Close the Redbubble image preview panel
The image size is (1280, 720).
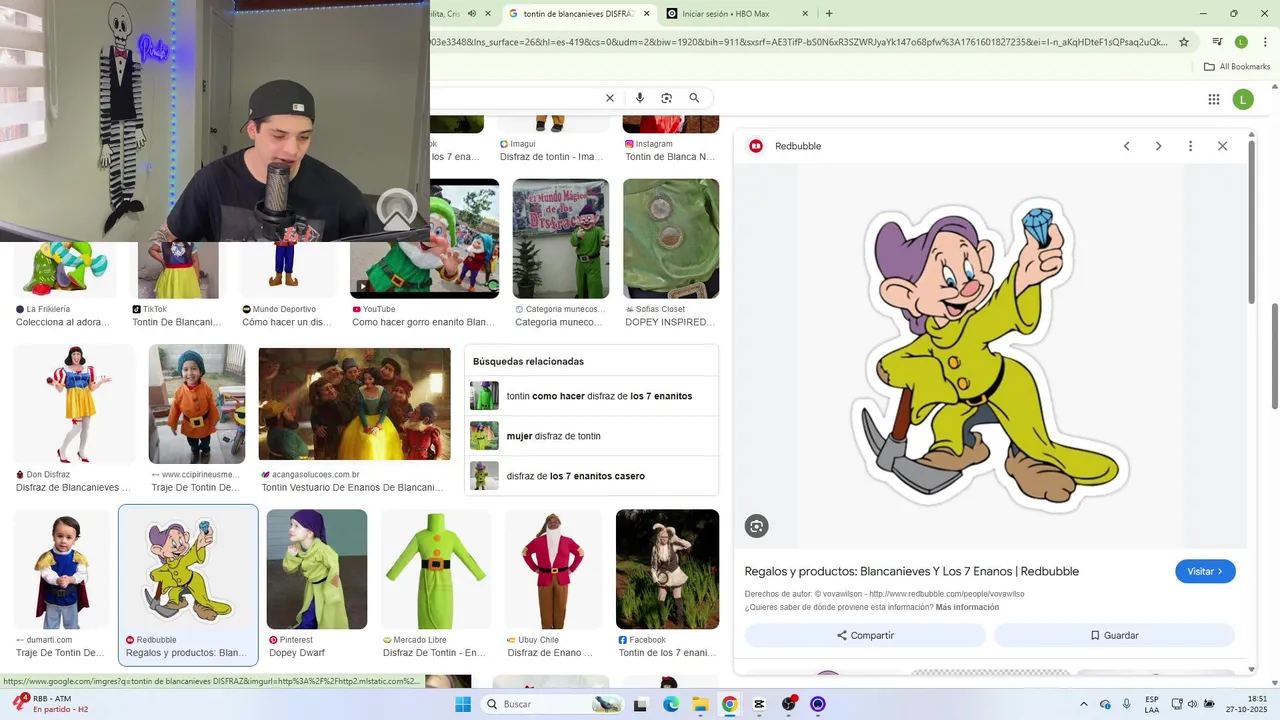pyautogui.click(x=1222, y=146)
